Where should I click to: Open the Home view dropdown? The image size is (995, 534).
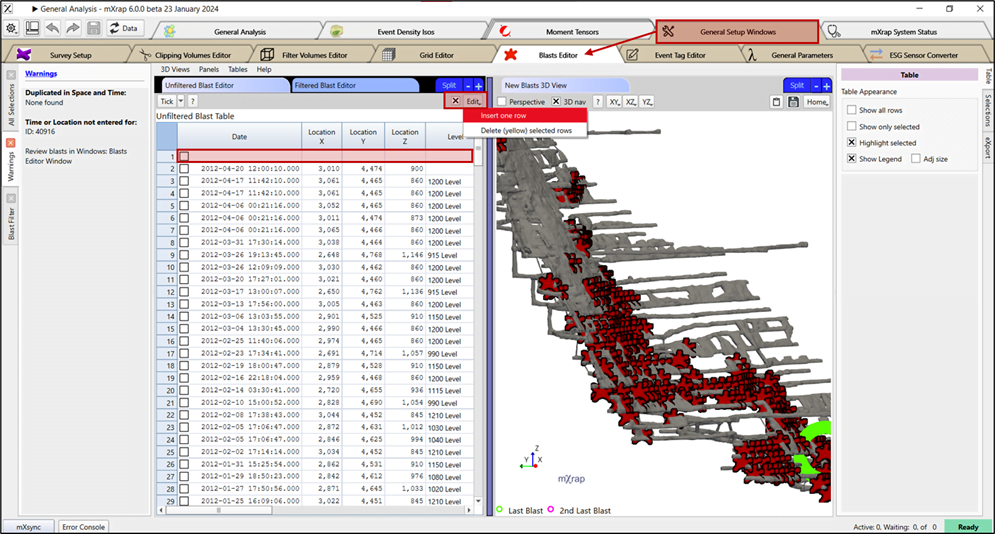point(817,102)
